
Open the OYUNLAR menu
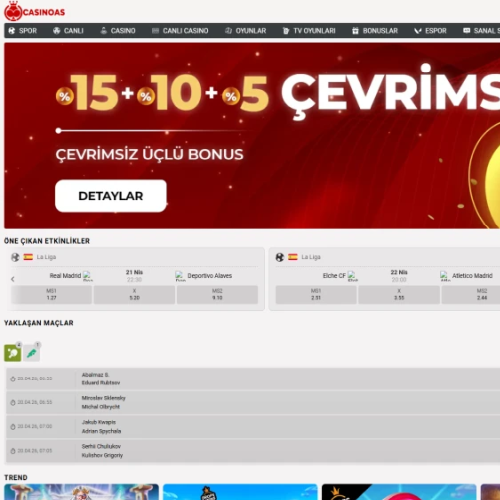click(x=245, y=31)
